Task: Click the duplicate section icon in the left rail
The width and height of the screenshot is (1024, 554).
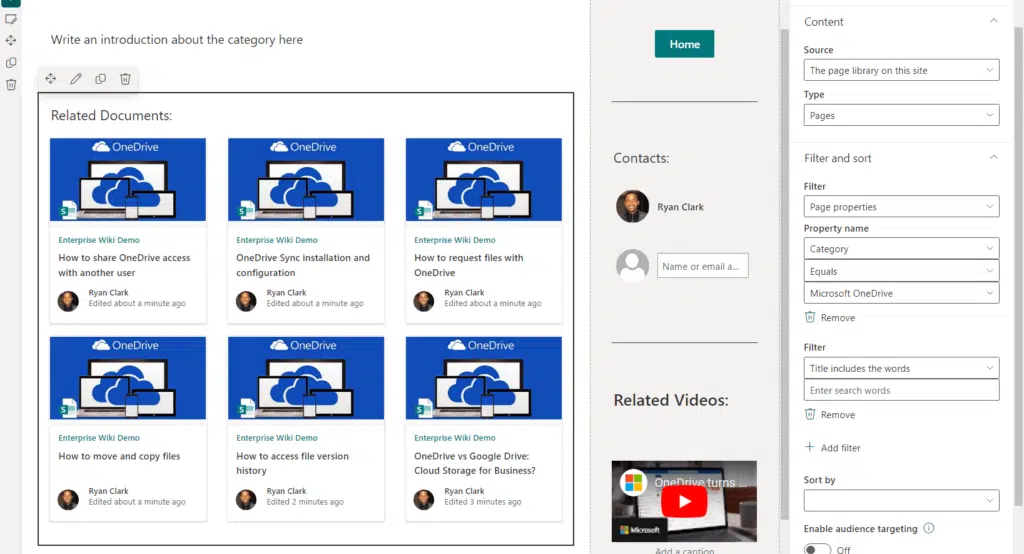Action: 11,63
